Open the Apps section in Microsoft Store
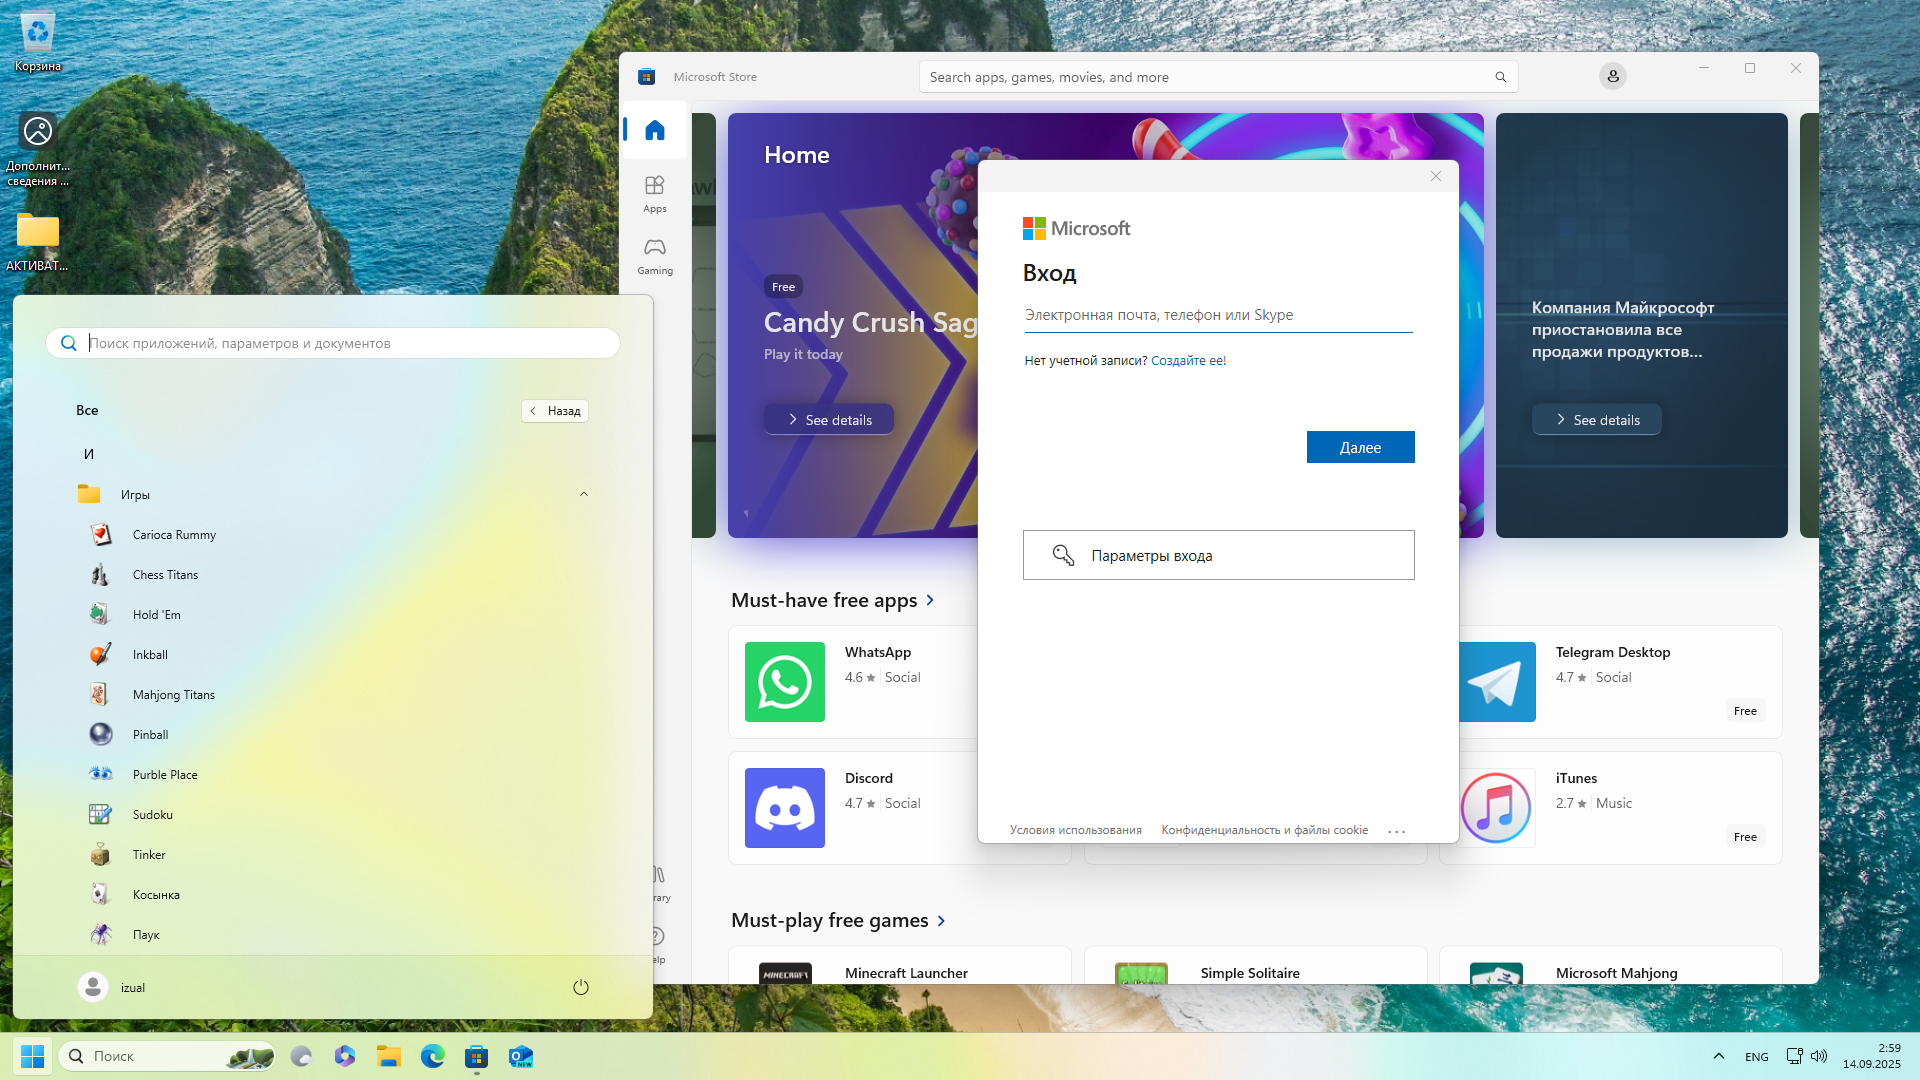The image size is (1920, 1080). click(x=655, y=194)
